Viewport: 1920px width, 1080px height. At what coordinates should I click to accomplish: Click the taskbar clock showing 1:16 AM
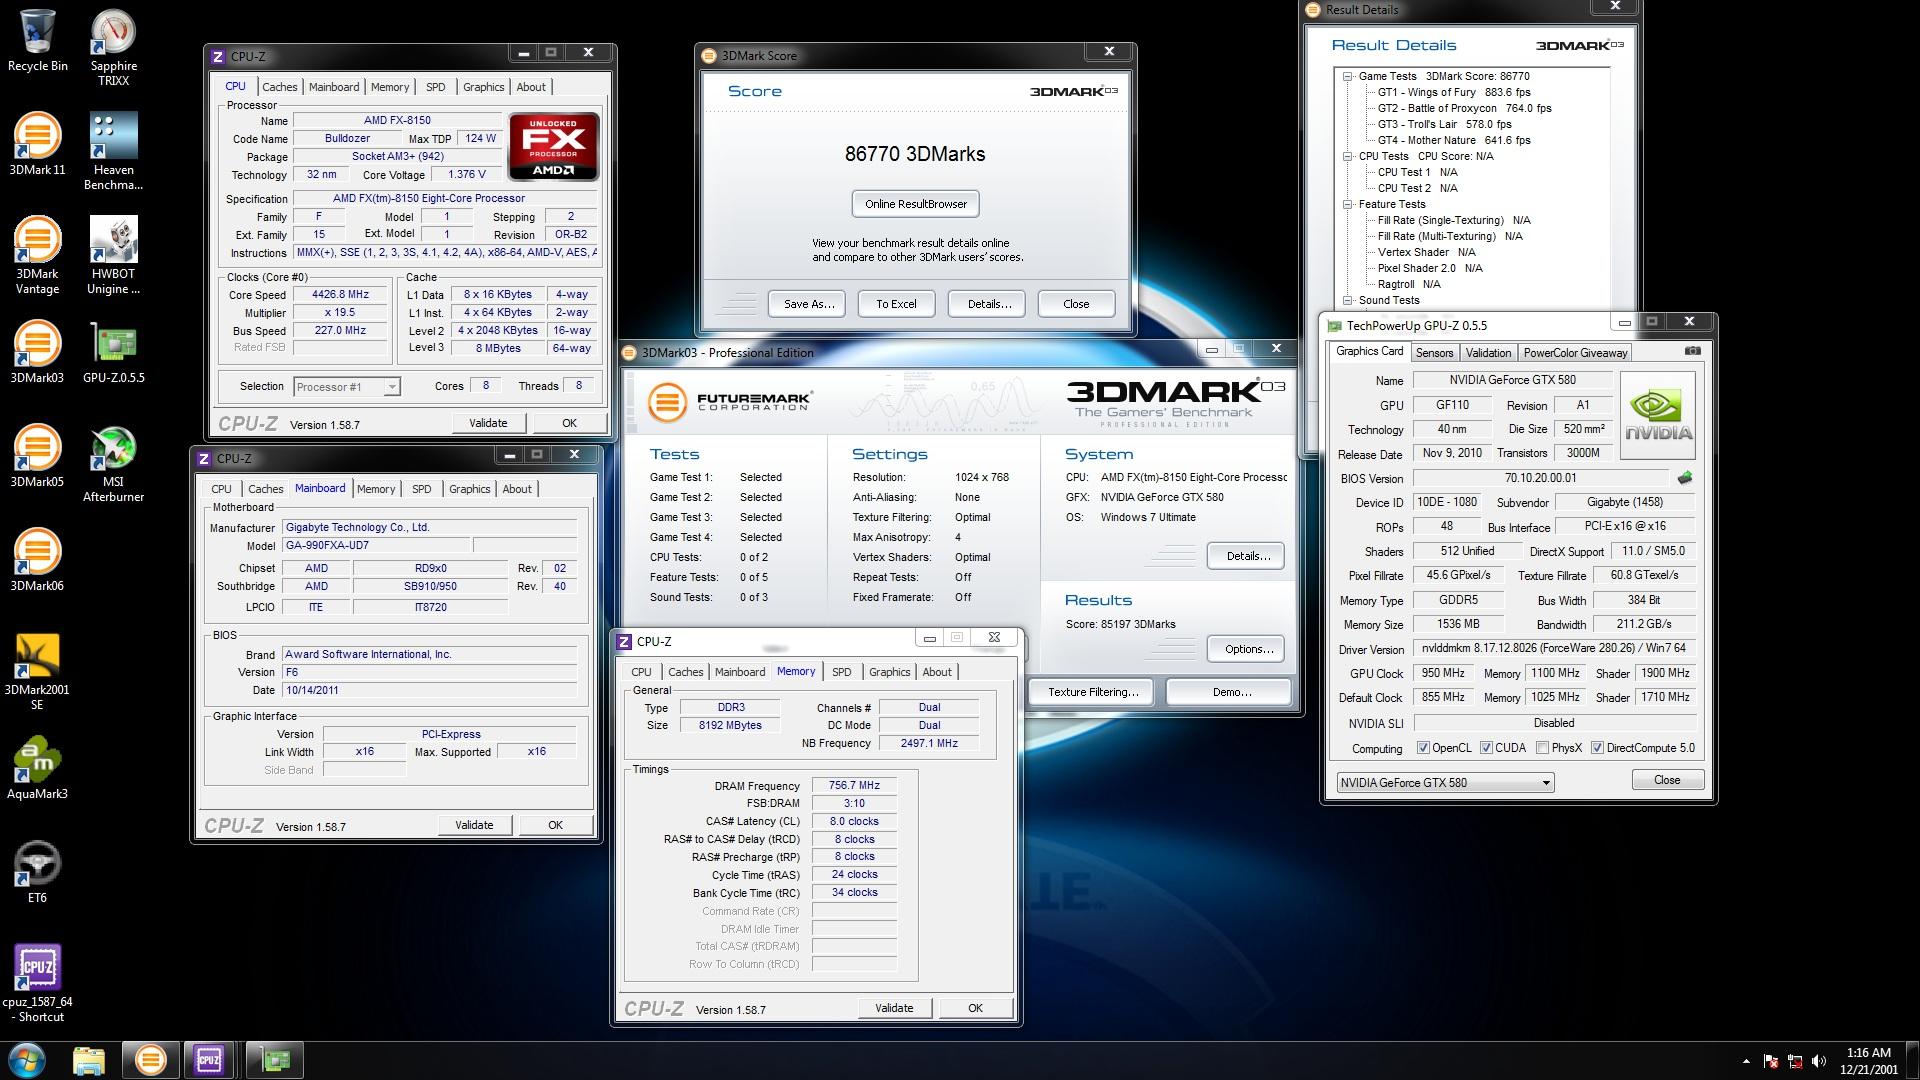tap(1868, 1061)
